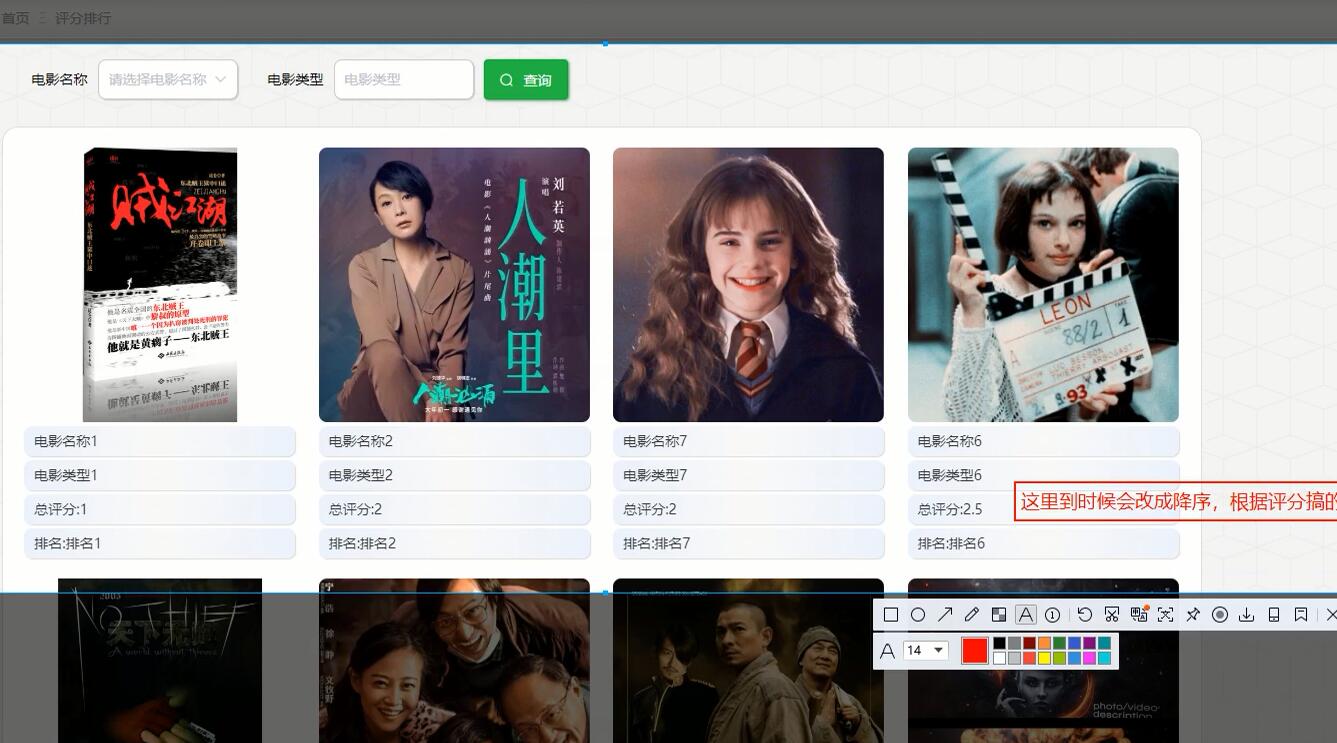Click the 电影类型7 label
The height and width of the screenshot is (743, 1337).
pyautogui.click(x=748, y=475)
